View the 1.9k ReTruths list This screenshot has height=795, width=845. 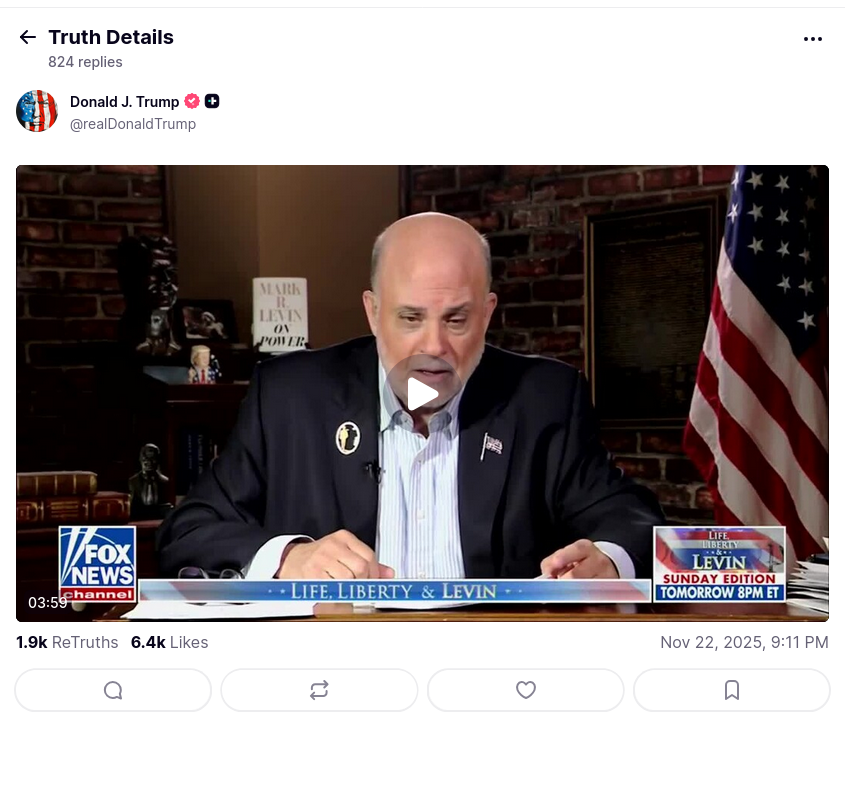point(67,642)
